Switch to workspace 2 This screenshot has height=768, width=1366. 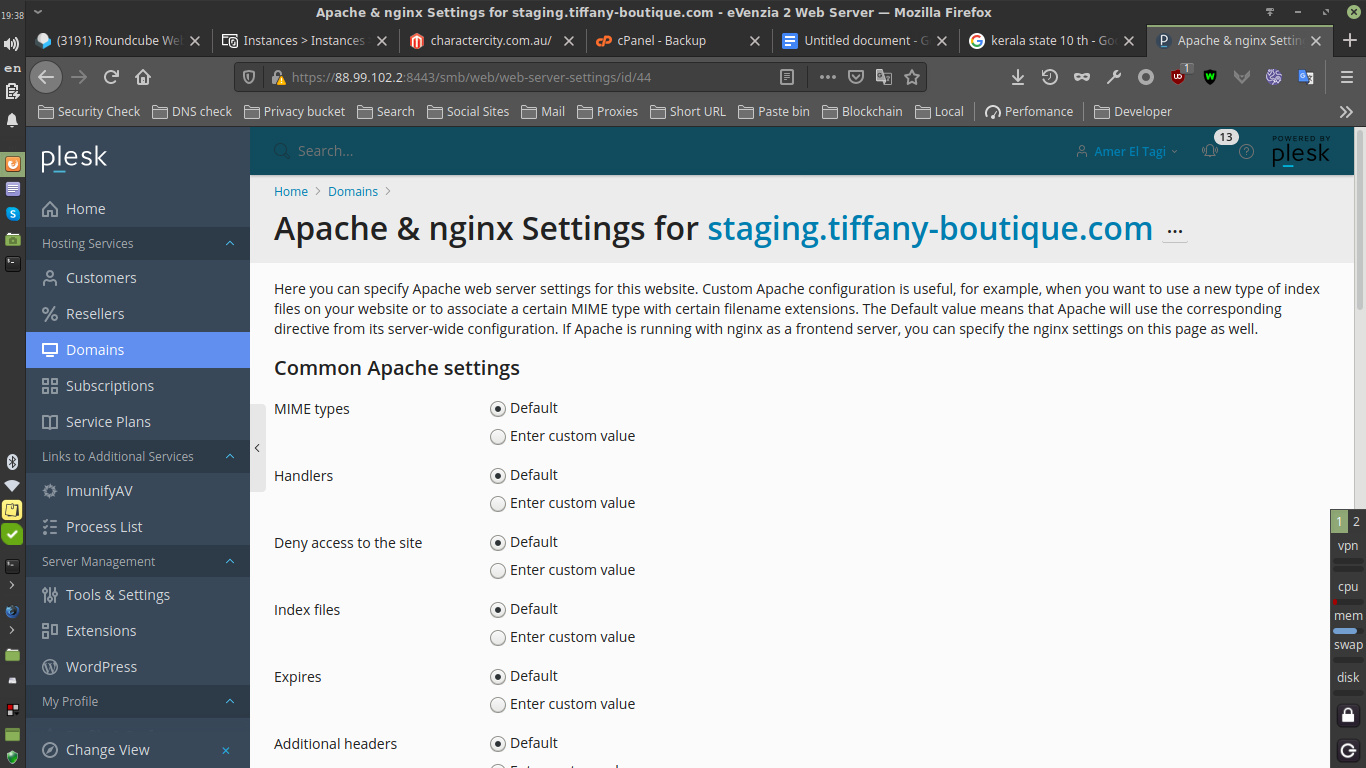tap(1356, 521)
